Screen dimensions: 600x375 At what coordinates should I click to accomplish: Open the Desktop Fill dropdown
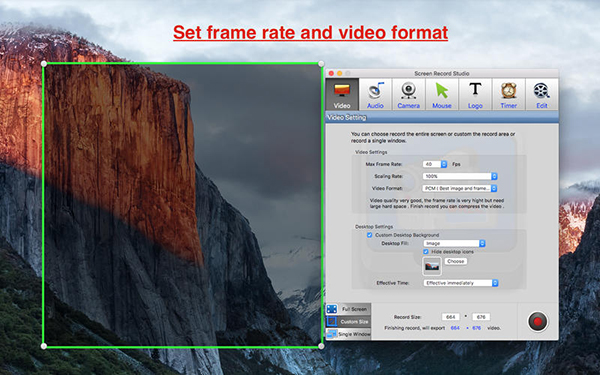tap(454, 243)
